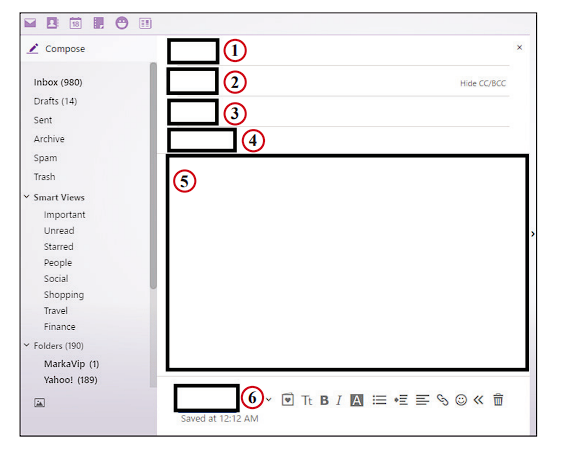The height and width of the screenshot is (455, 564).
Task: Open the Drafts (14) folder
Action: 55,101
